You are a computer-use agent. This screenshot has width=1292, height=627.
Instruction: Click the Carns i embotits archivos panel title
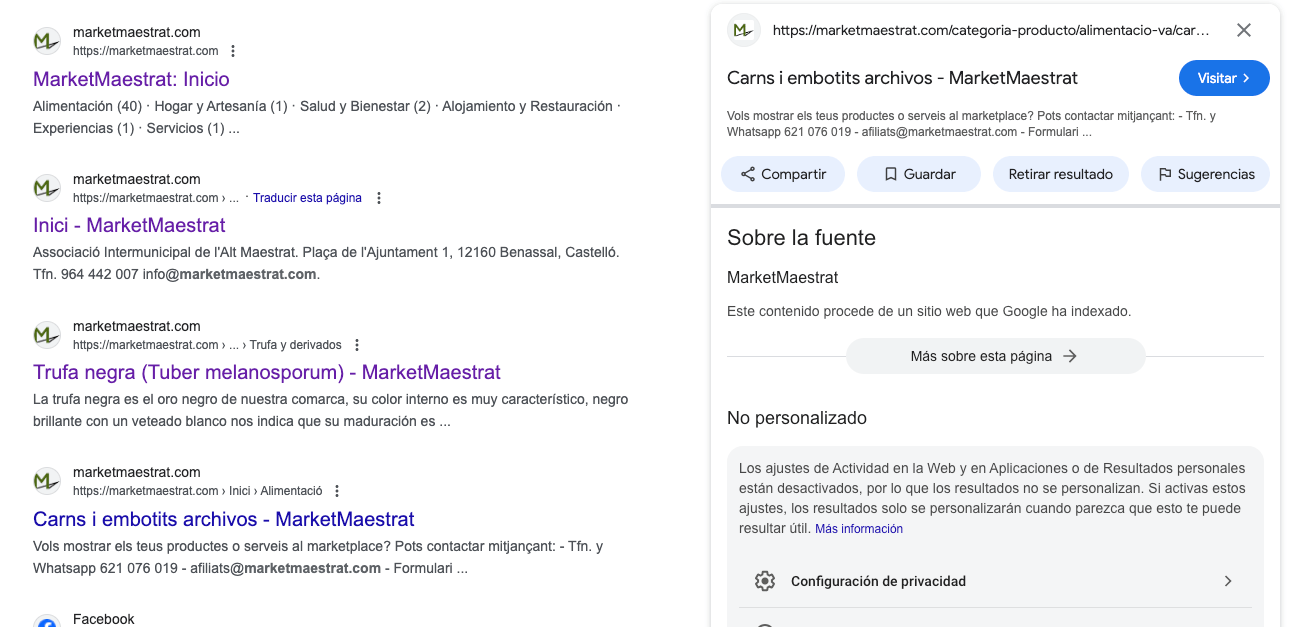902,78
